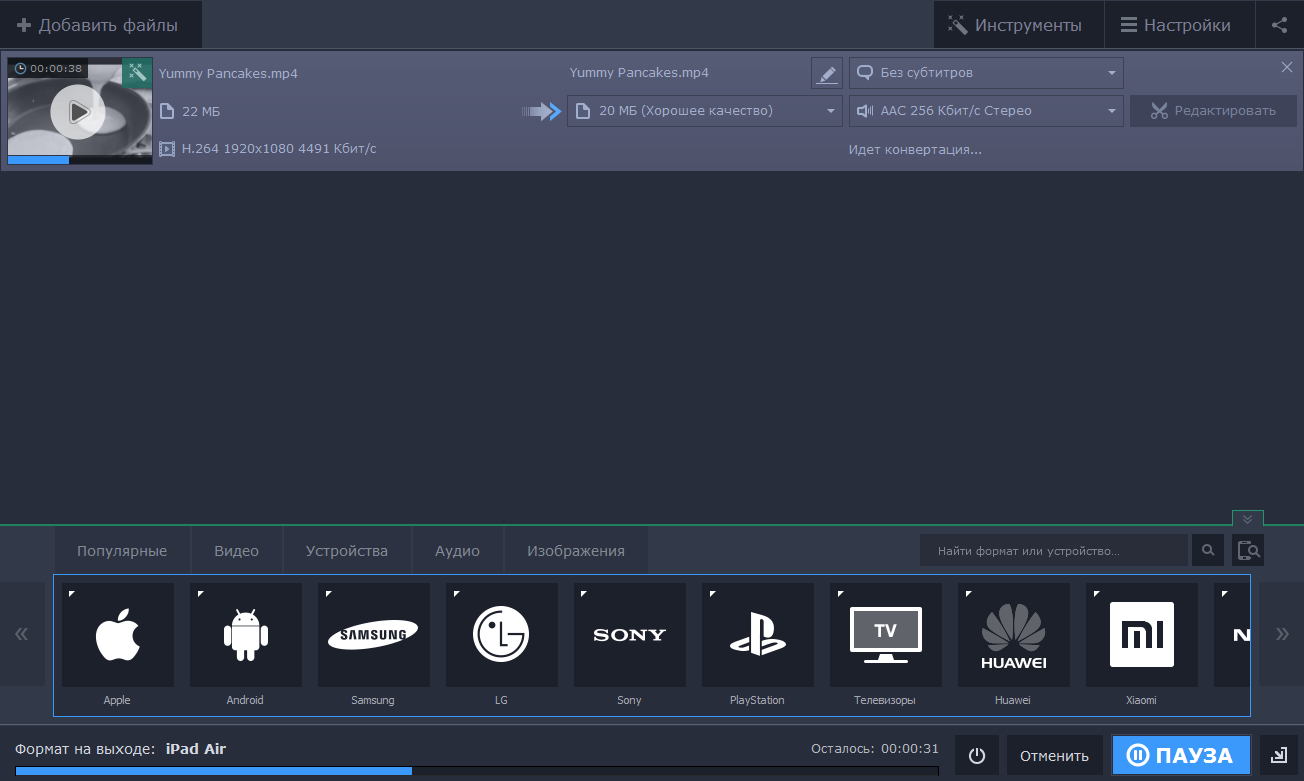The height and width of the screenshot is (781, 1304).
Task: Select the Apple device preset
Action: (117, 635)
